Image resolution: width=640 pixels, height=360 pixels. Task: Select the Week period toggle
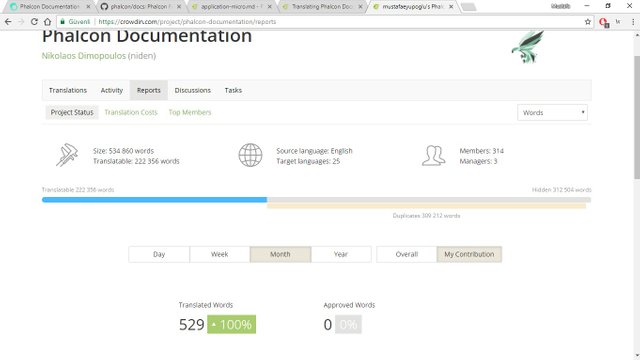pyautogui.click(x=219, y=254)
